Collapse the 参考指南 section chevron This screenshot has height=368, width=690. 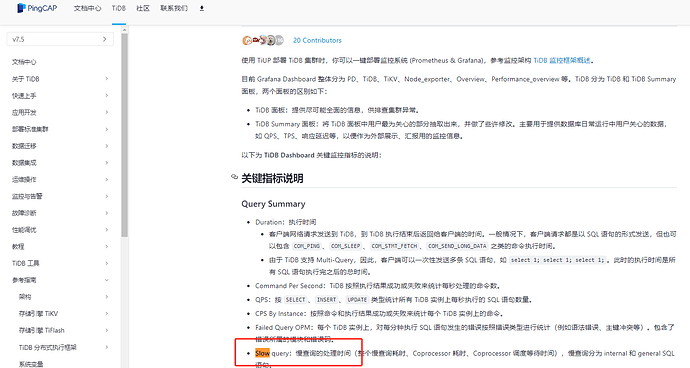pos(106,280)
